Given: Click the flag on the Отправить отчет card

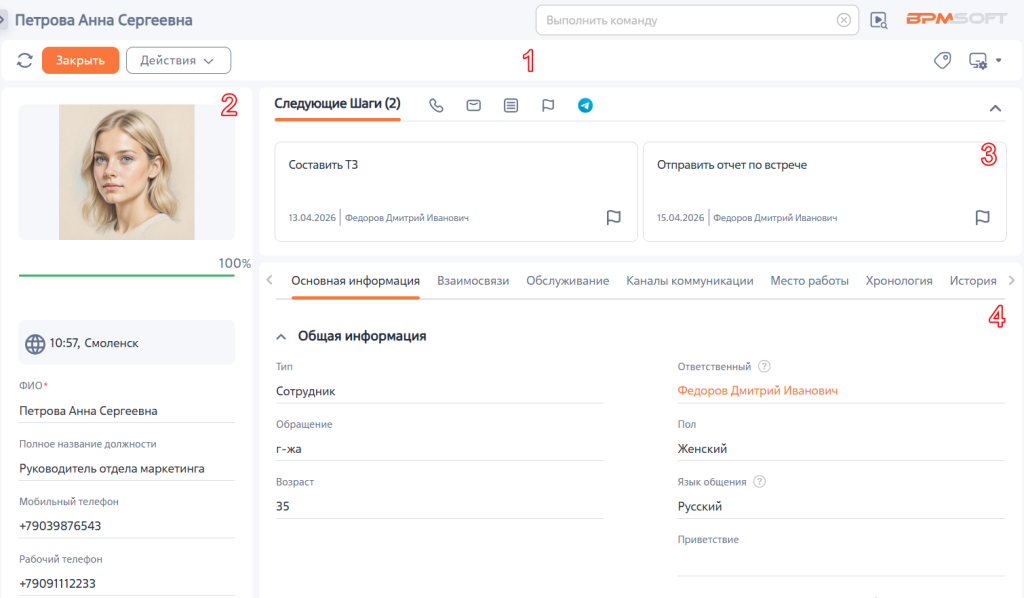Looking at the screenshot, I should coord(982,217).
